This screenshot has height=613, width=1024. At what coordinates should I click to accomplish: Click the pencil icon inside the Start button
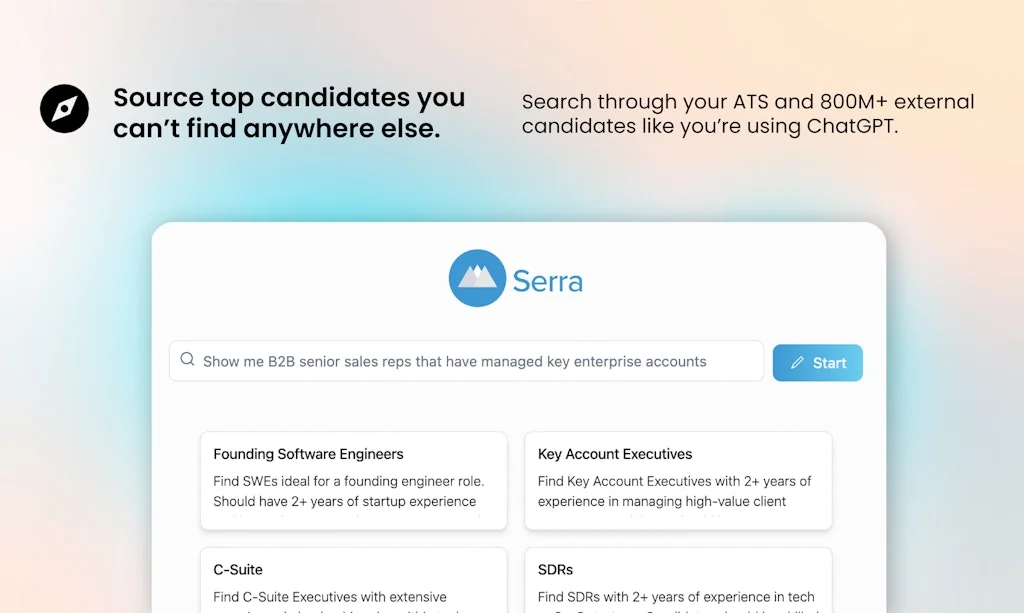click(798, 363)
